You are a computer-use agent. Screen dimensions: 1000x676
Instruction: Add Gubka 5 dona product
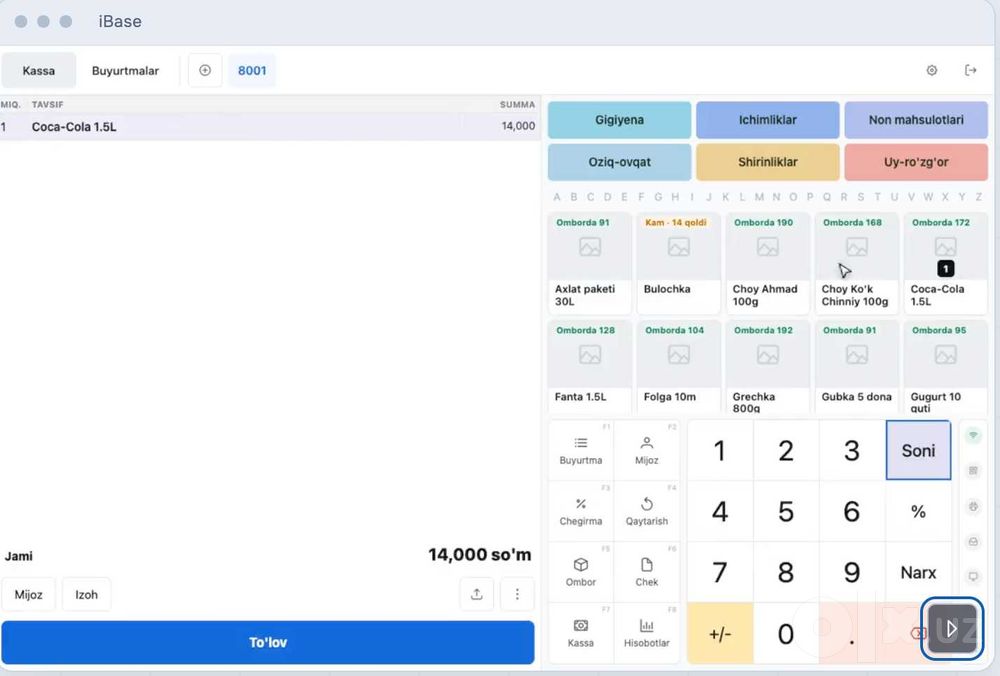(x=857, y=367)
